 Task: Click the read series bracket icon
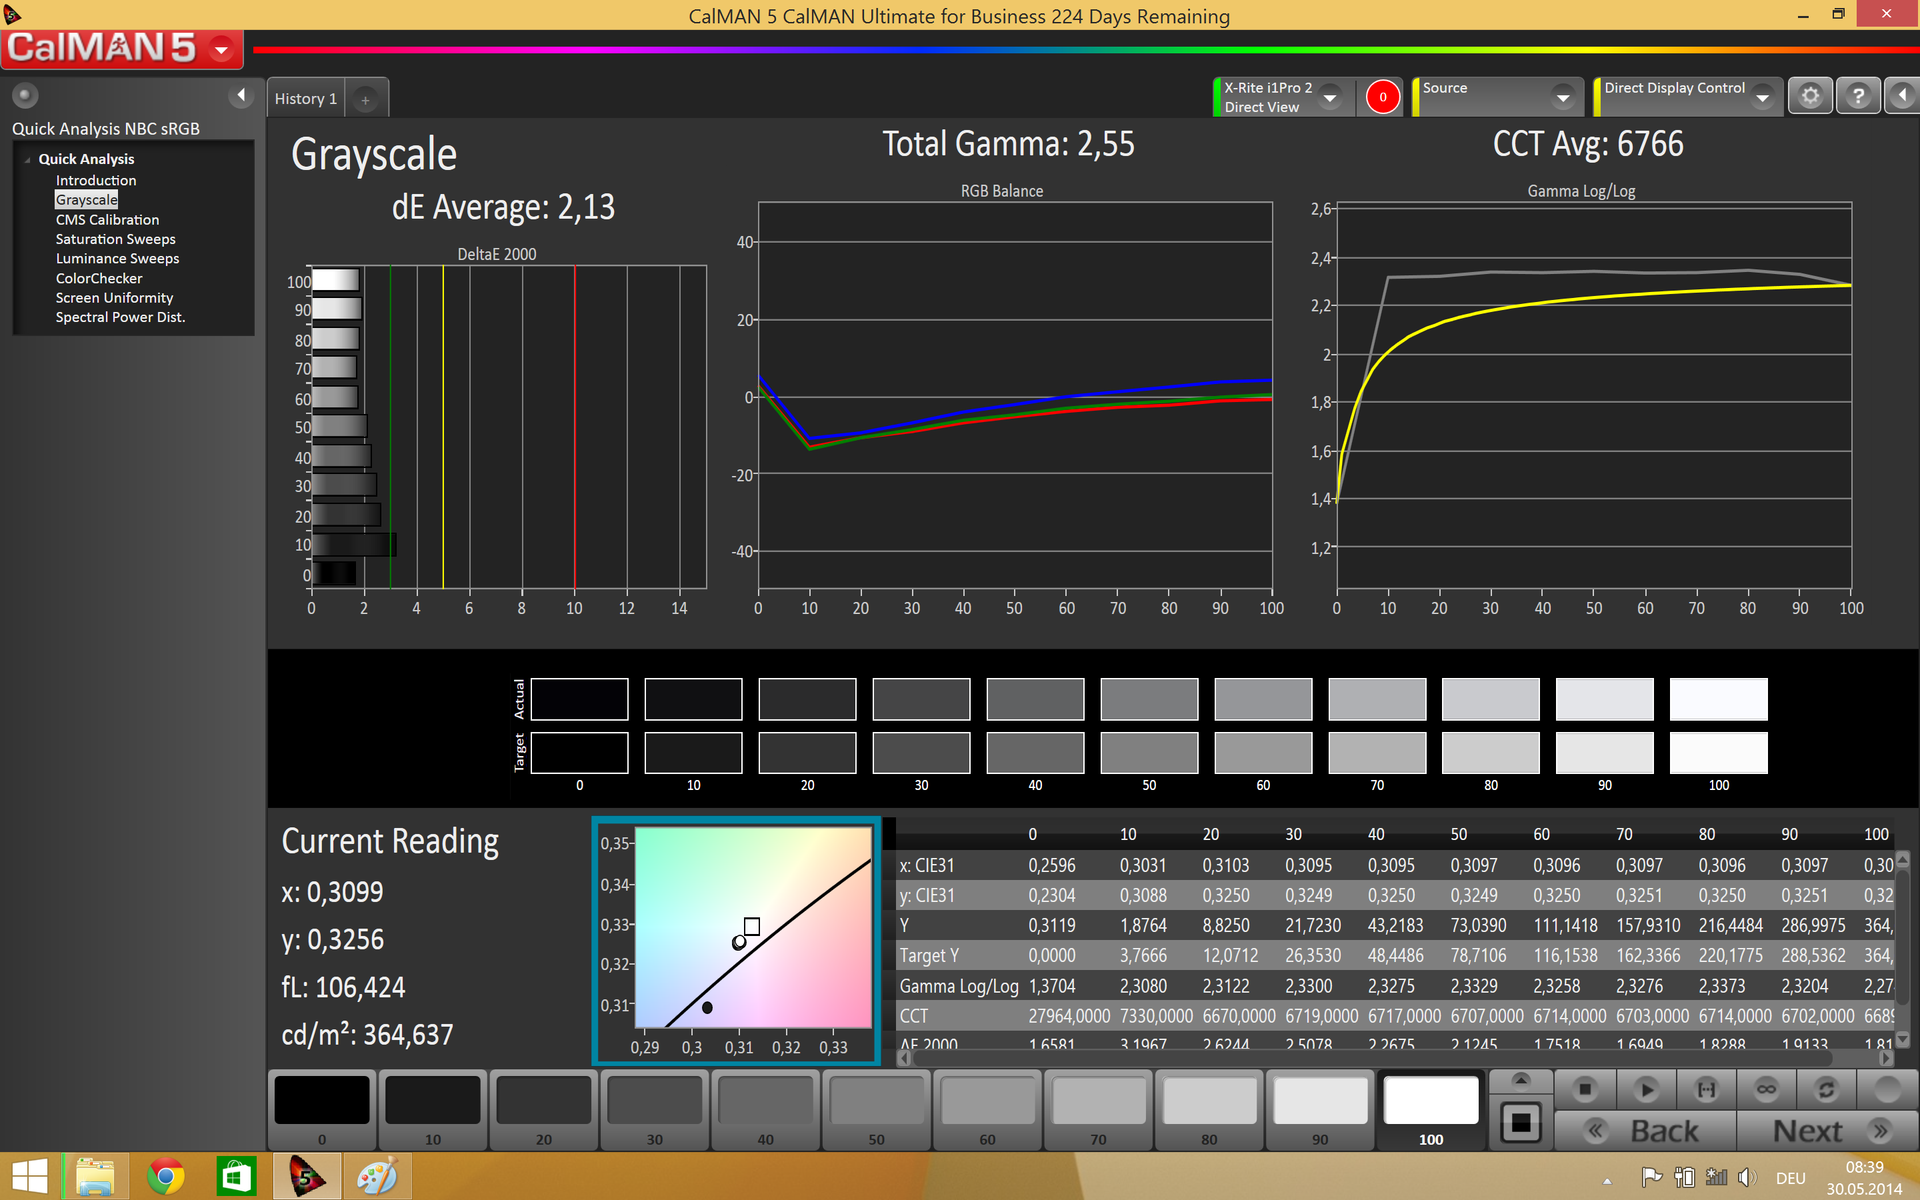point(1706,1089)
